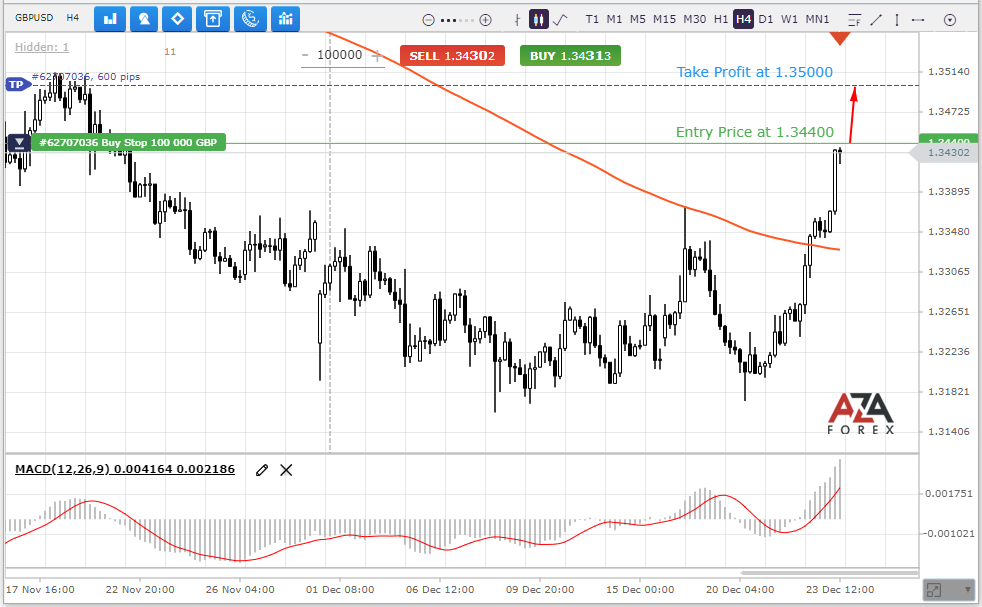This screenshot has height=607, width=982.
Task: Click the orange triangle marker above chart
Action: click(x=840, y=38)
